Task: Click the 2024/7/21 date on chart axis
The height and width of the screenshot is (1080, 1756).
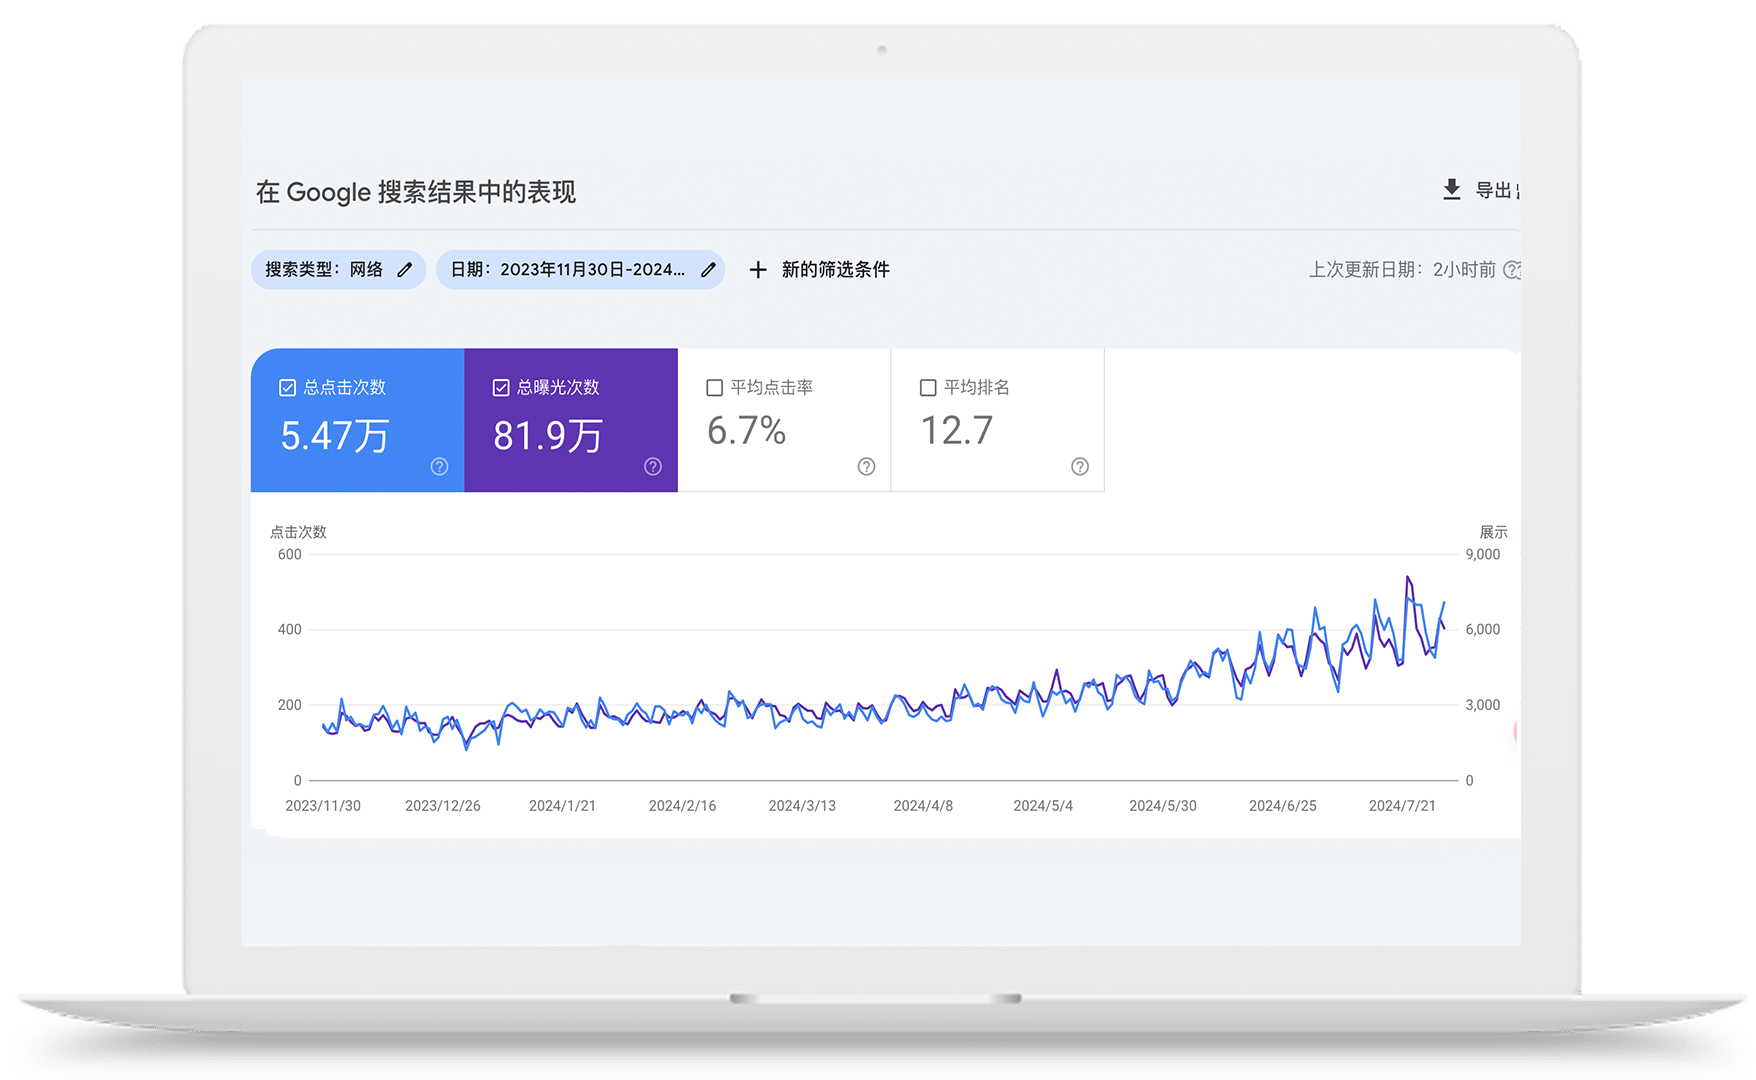Action: pyautogui.click(x=1402, y=806)
